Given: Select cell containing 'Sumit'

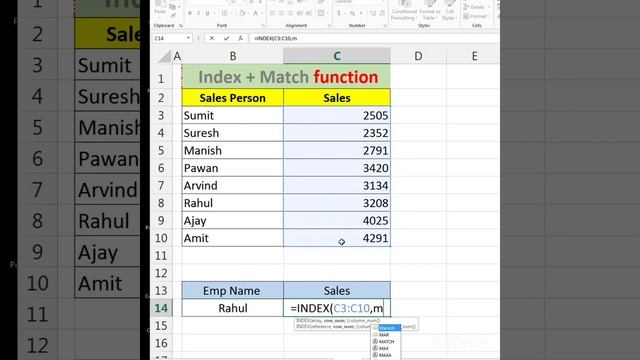Looking at the screenshot, I should (x=233, y=116).
